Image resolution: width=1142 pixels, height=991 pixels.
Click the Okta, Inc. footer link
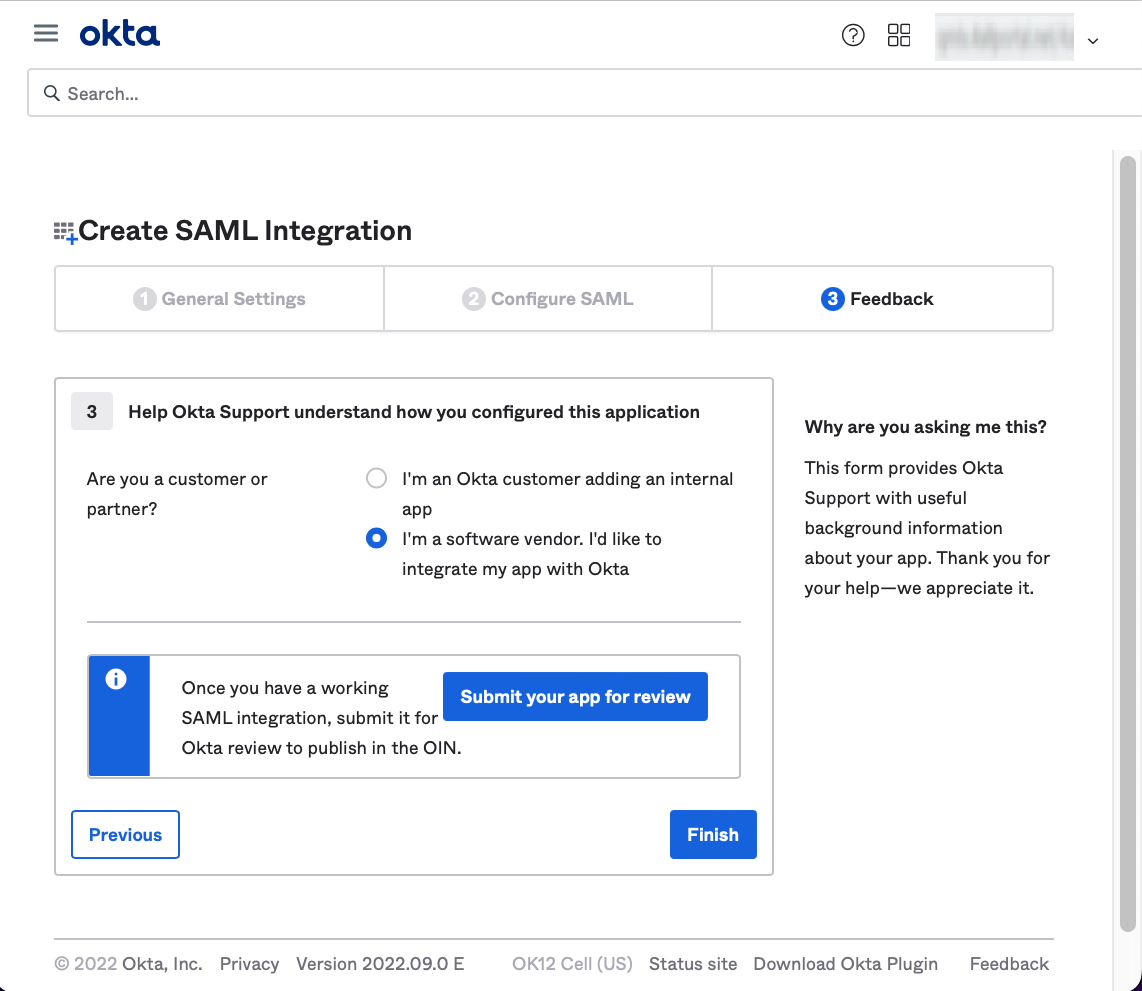pos(162,964)
